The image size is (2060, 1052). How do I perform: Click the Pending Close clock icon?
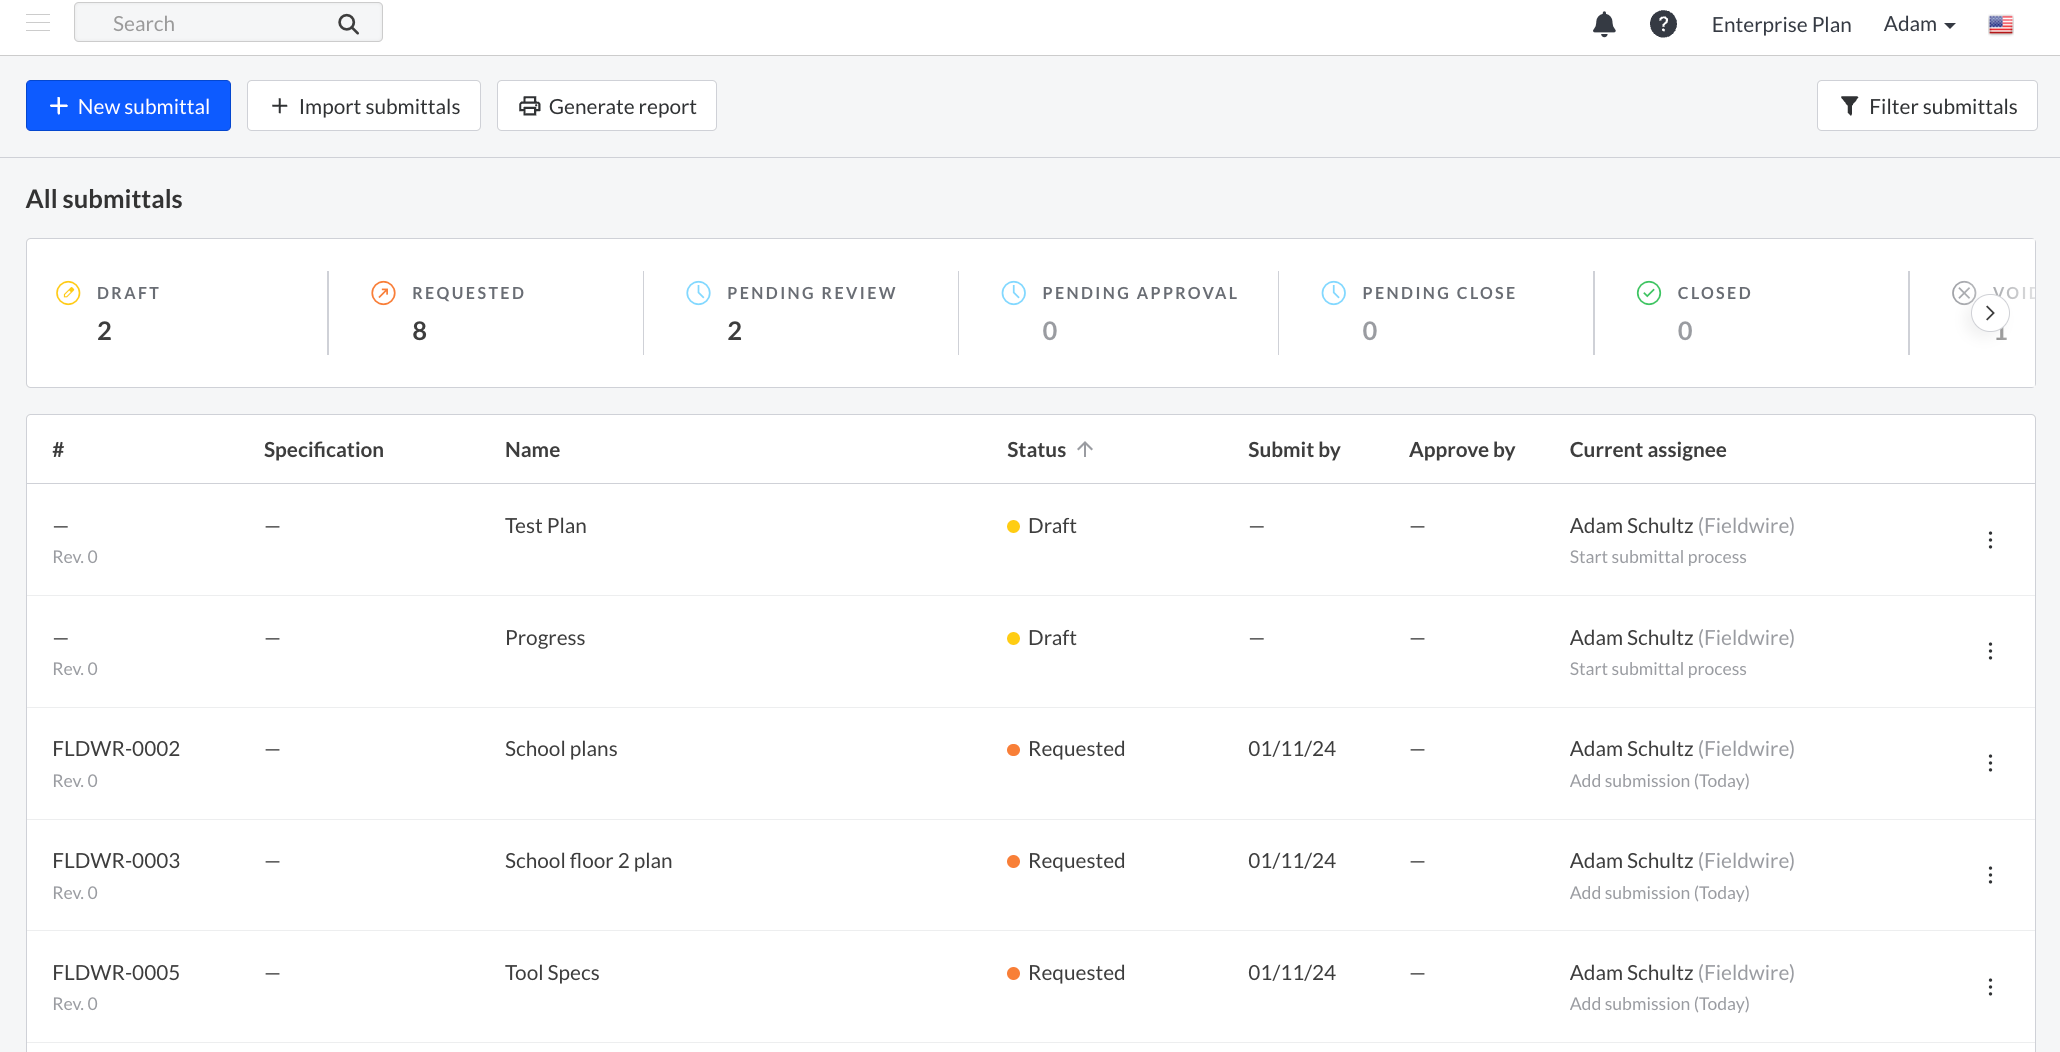pyautogui.click(x=1333, y=293)
